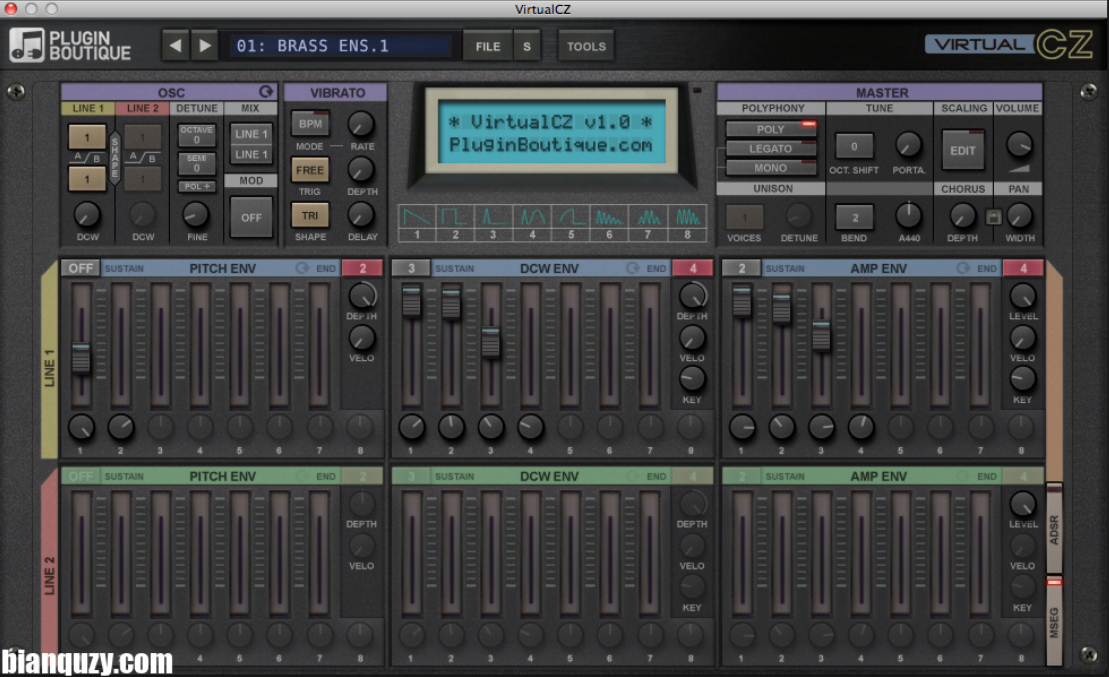Open the Line 1 waveform B selector
Image resolution: width=1109 pixels, height=677 pixels.
[x=87, y=179]
